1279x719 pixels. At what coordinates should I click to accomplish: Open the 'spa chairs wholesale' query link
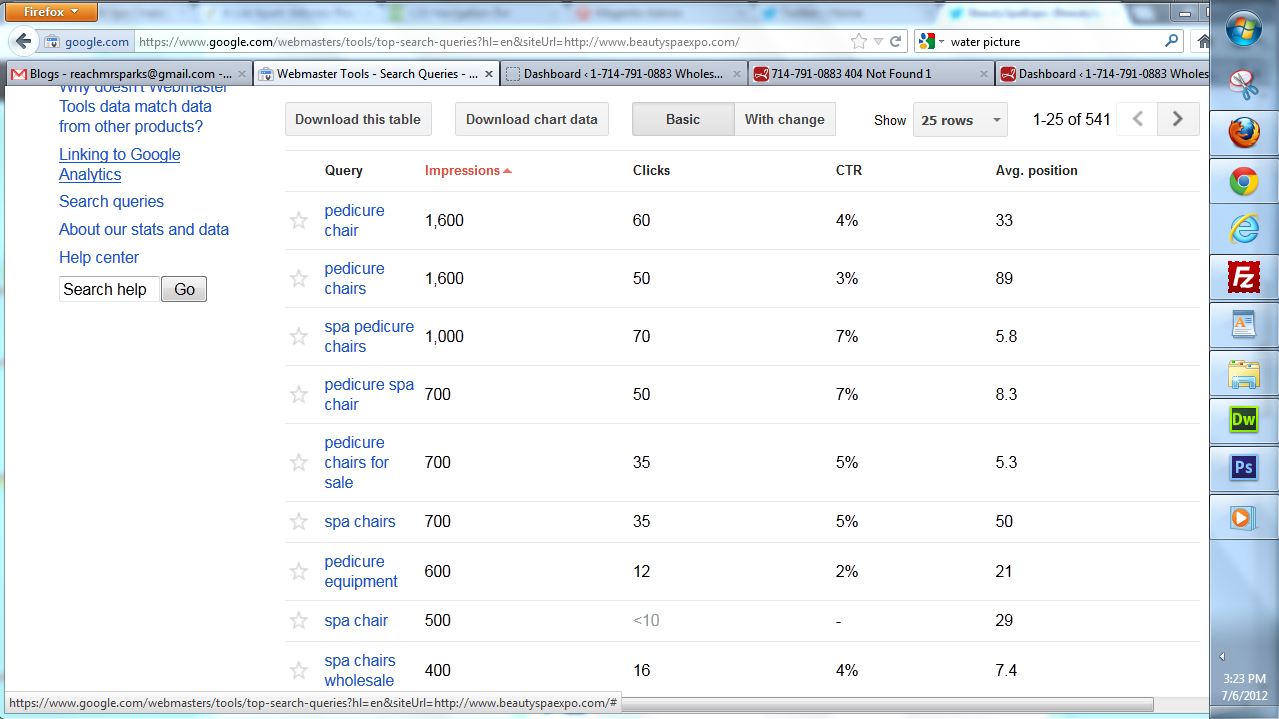pos(360,670)
